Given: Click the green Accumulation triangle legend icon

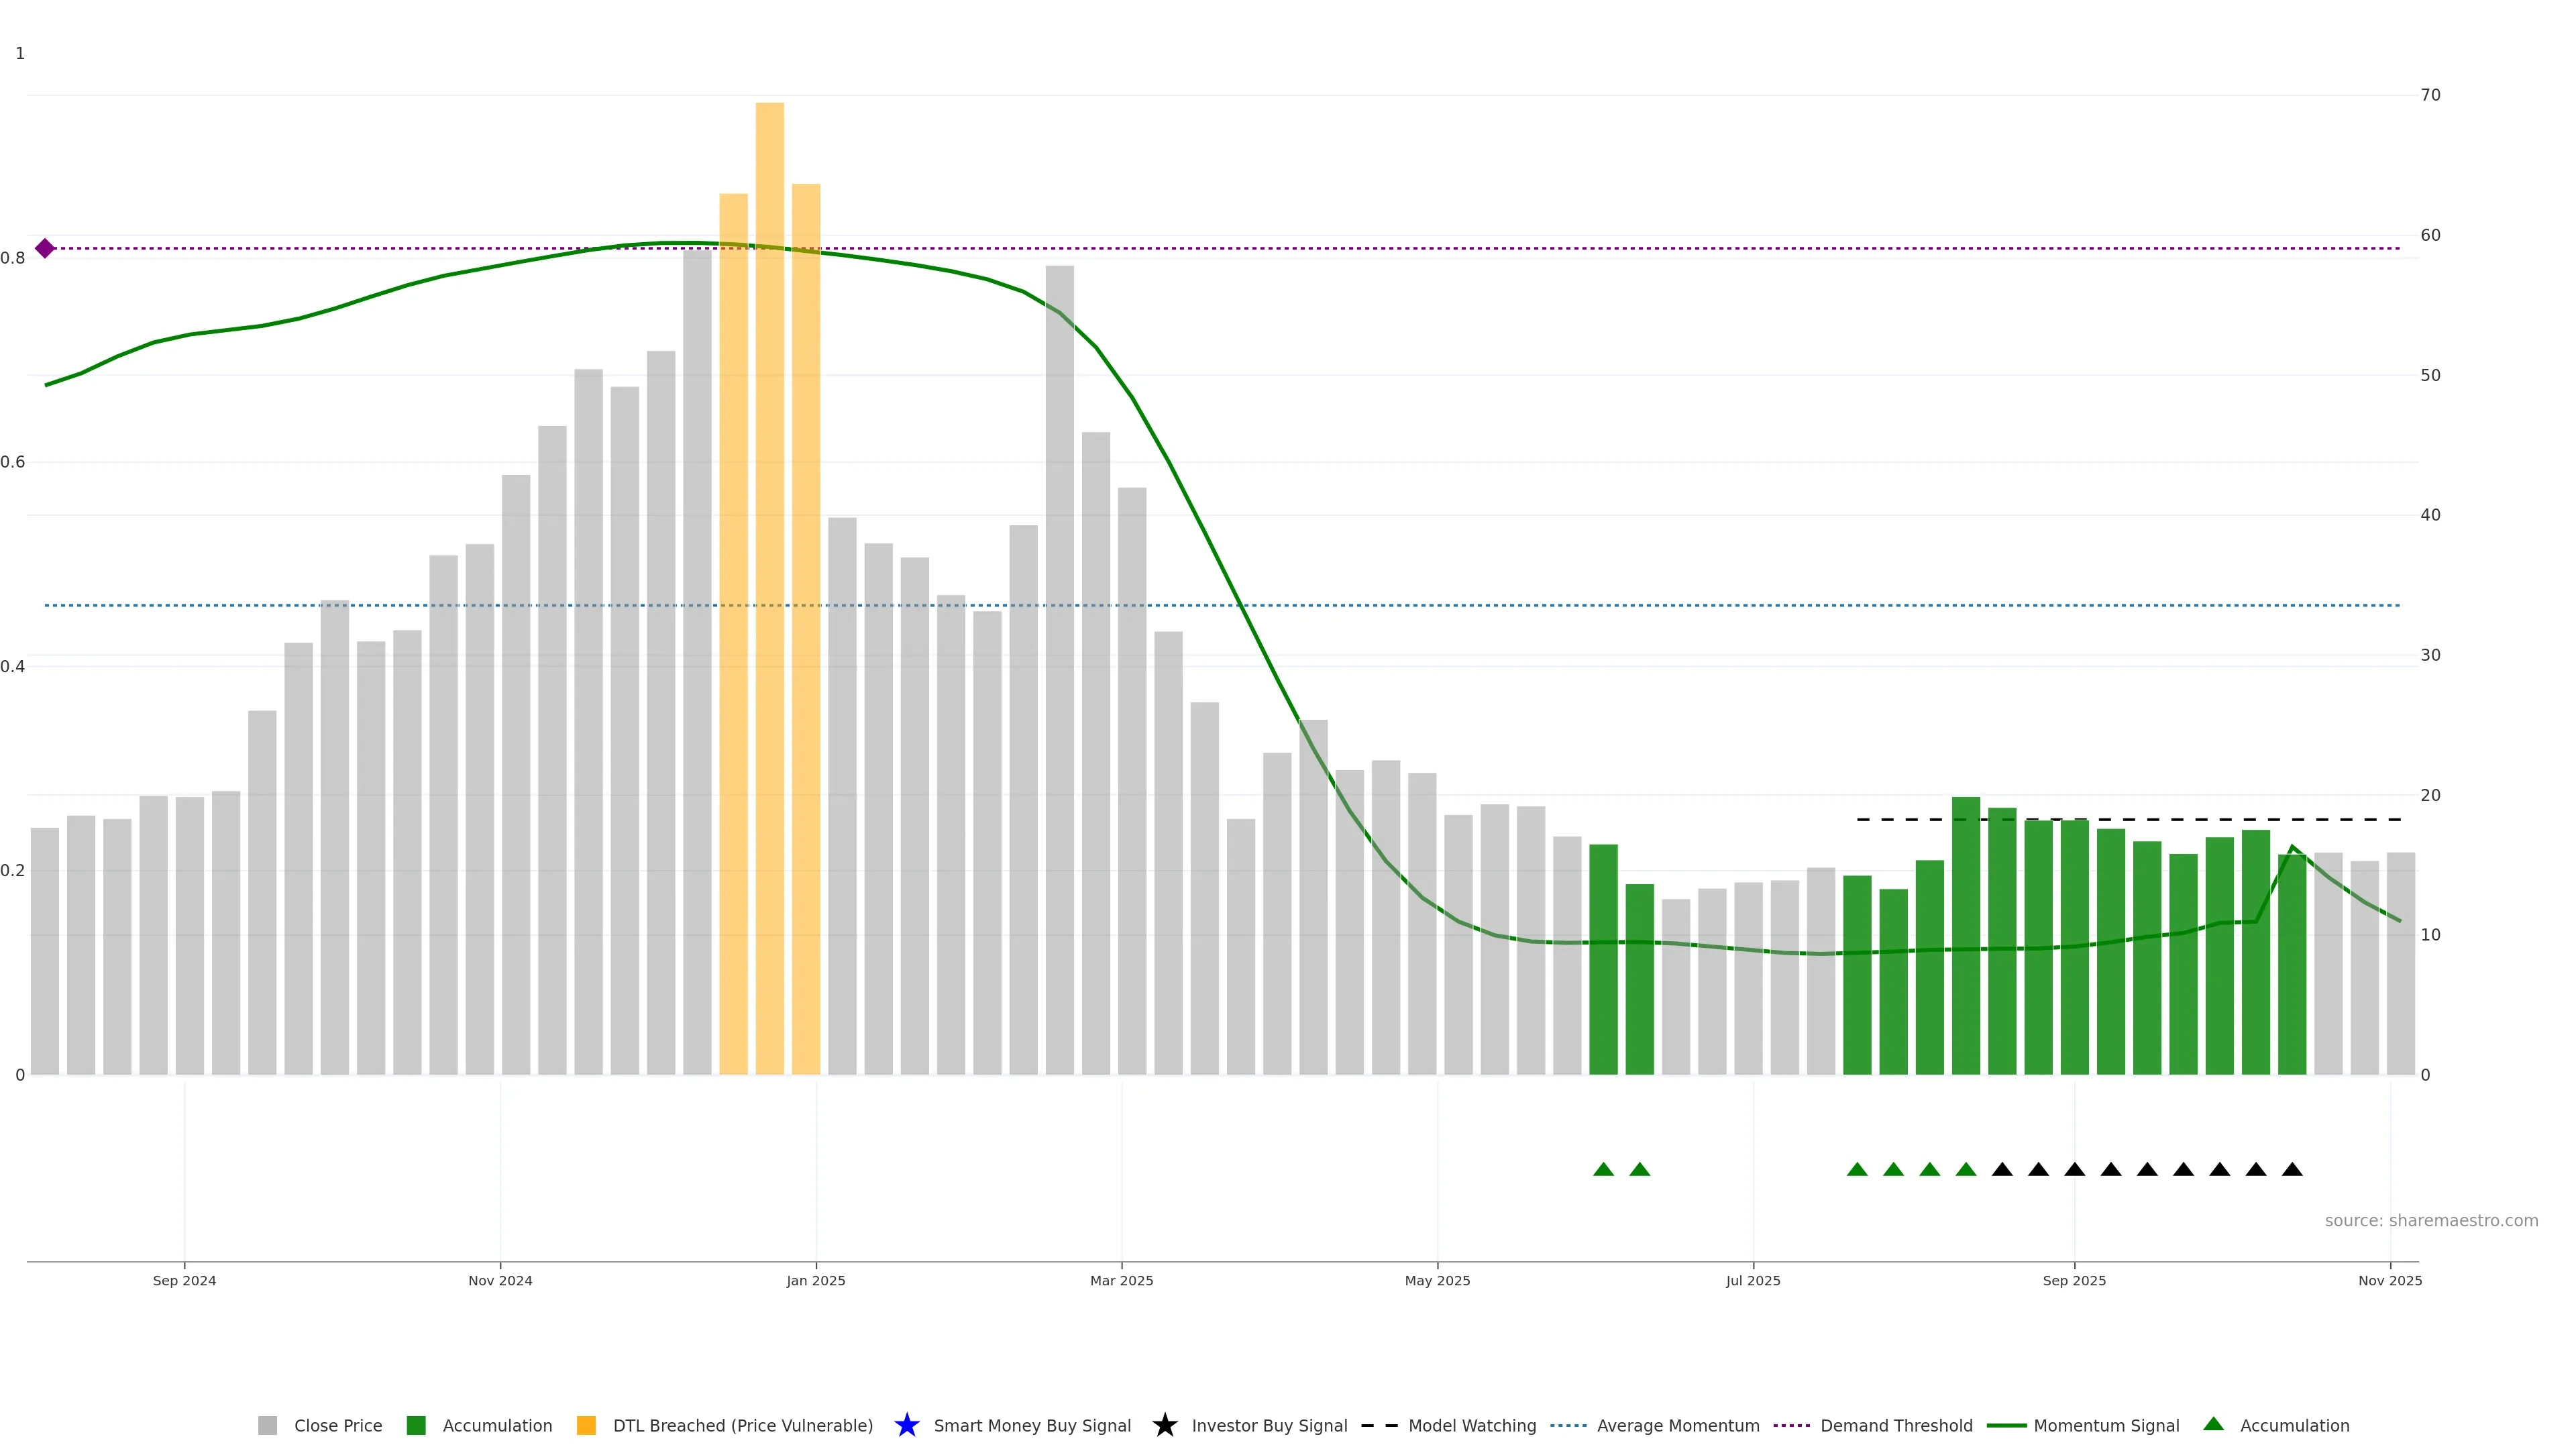Looking at the screenshot, I should [2213, 1424].
